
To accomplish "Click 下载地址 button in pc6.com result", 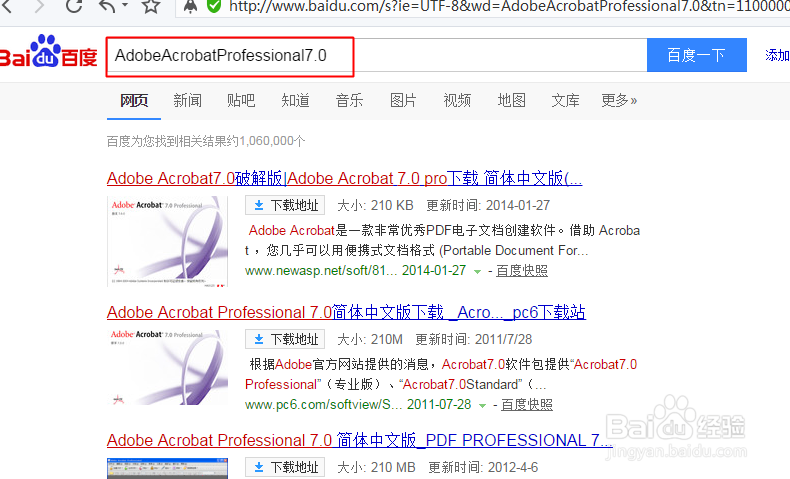I will coord(285,339).
